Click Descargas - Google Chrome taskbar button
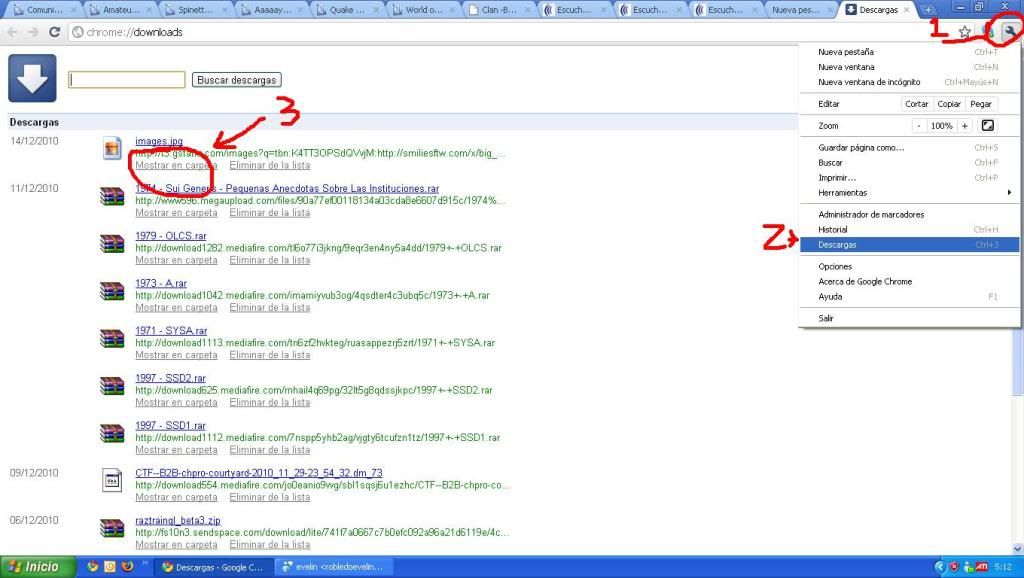 (x=212, y=567)
